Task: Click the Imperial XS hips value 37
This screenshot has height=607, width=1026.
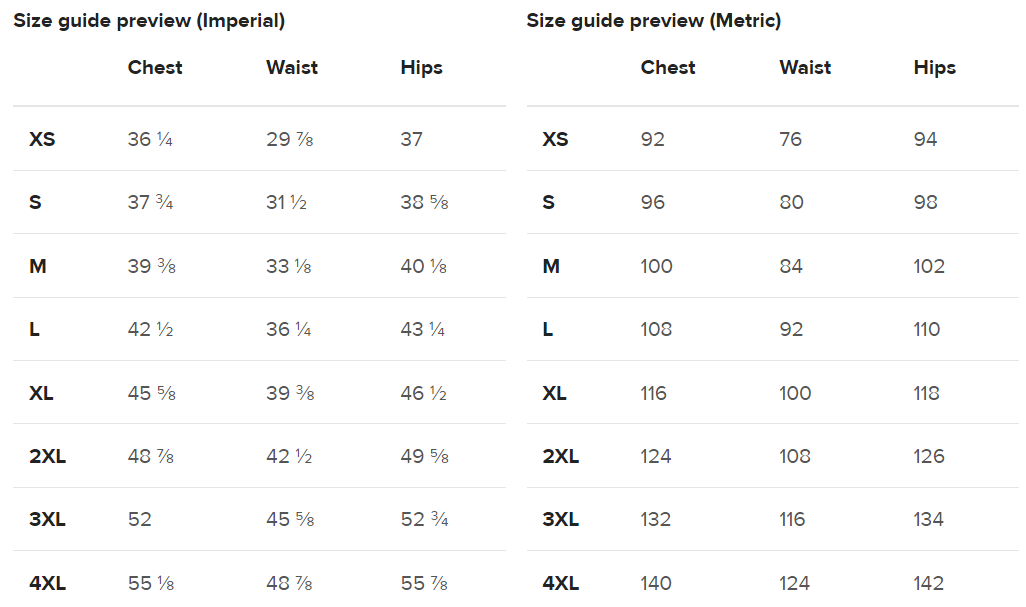Action: [411, 139]
